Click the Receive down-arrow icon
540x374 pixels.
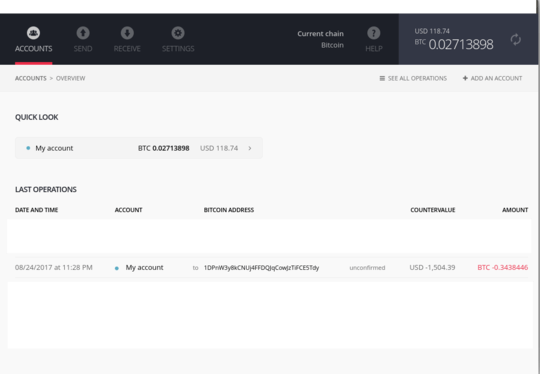pyautogui.click(x=127, y=33)
